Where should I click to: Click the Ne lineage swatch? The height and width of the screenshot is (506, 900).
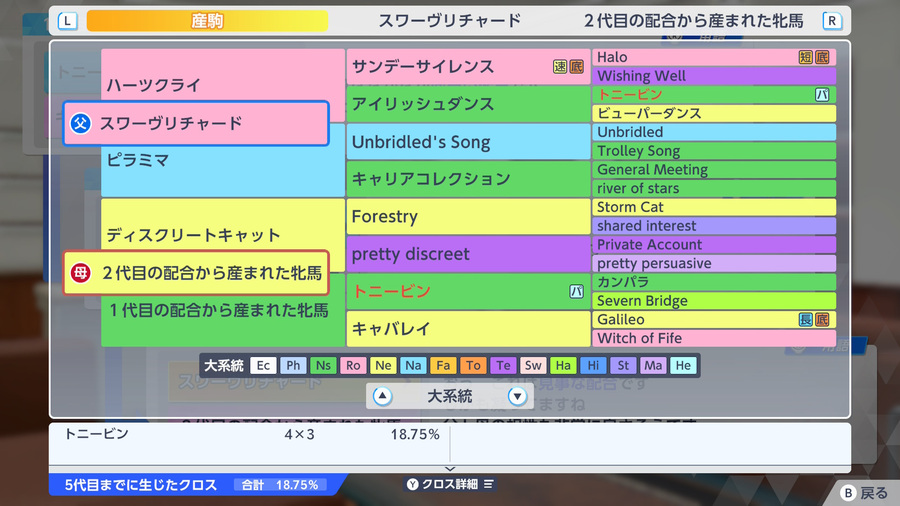pos(383,365)
